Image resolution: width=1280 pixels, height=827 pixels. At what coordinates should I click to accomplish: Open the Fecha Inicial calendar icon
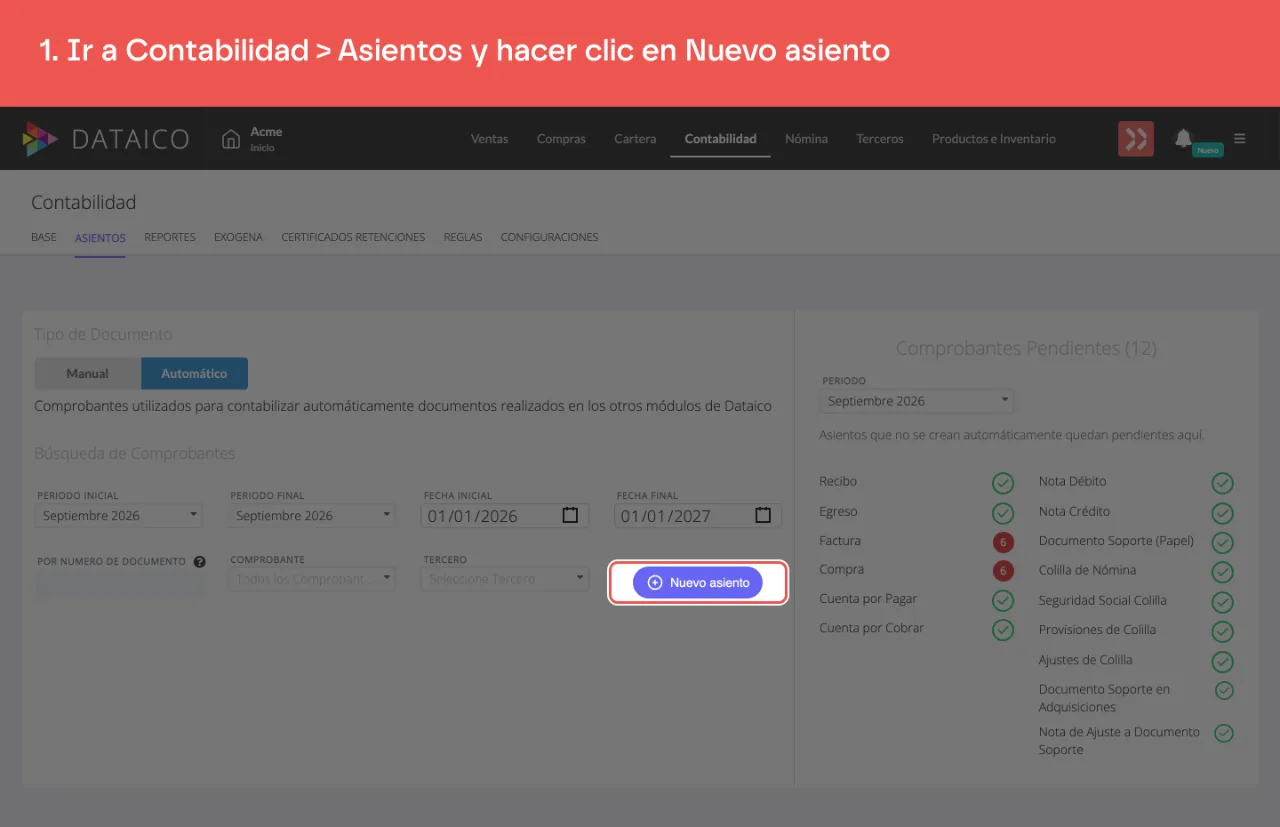point(570,516)
